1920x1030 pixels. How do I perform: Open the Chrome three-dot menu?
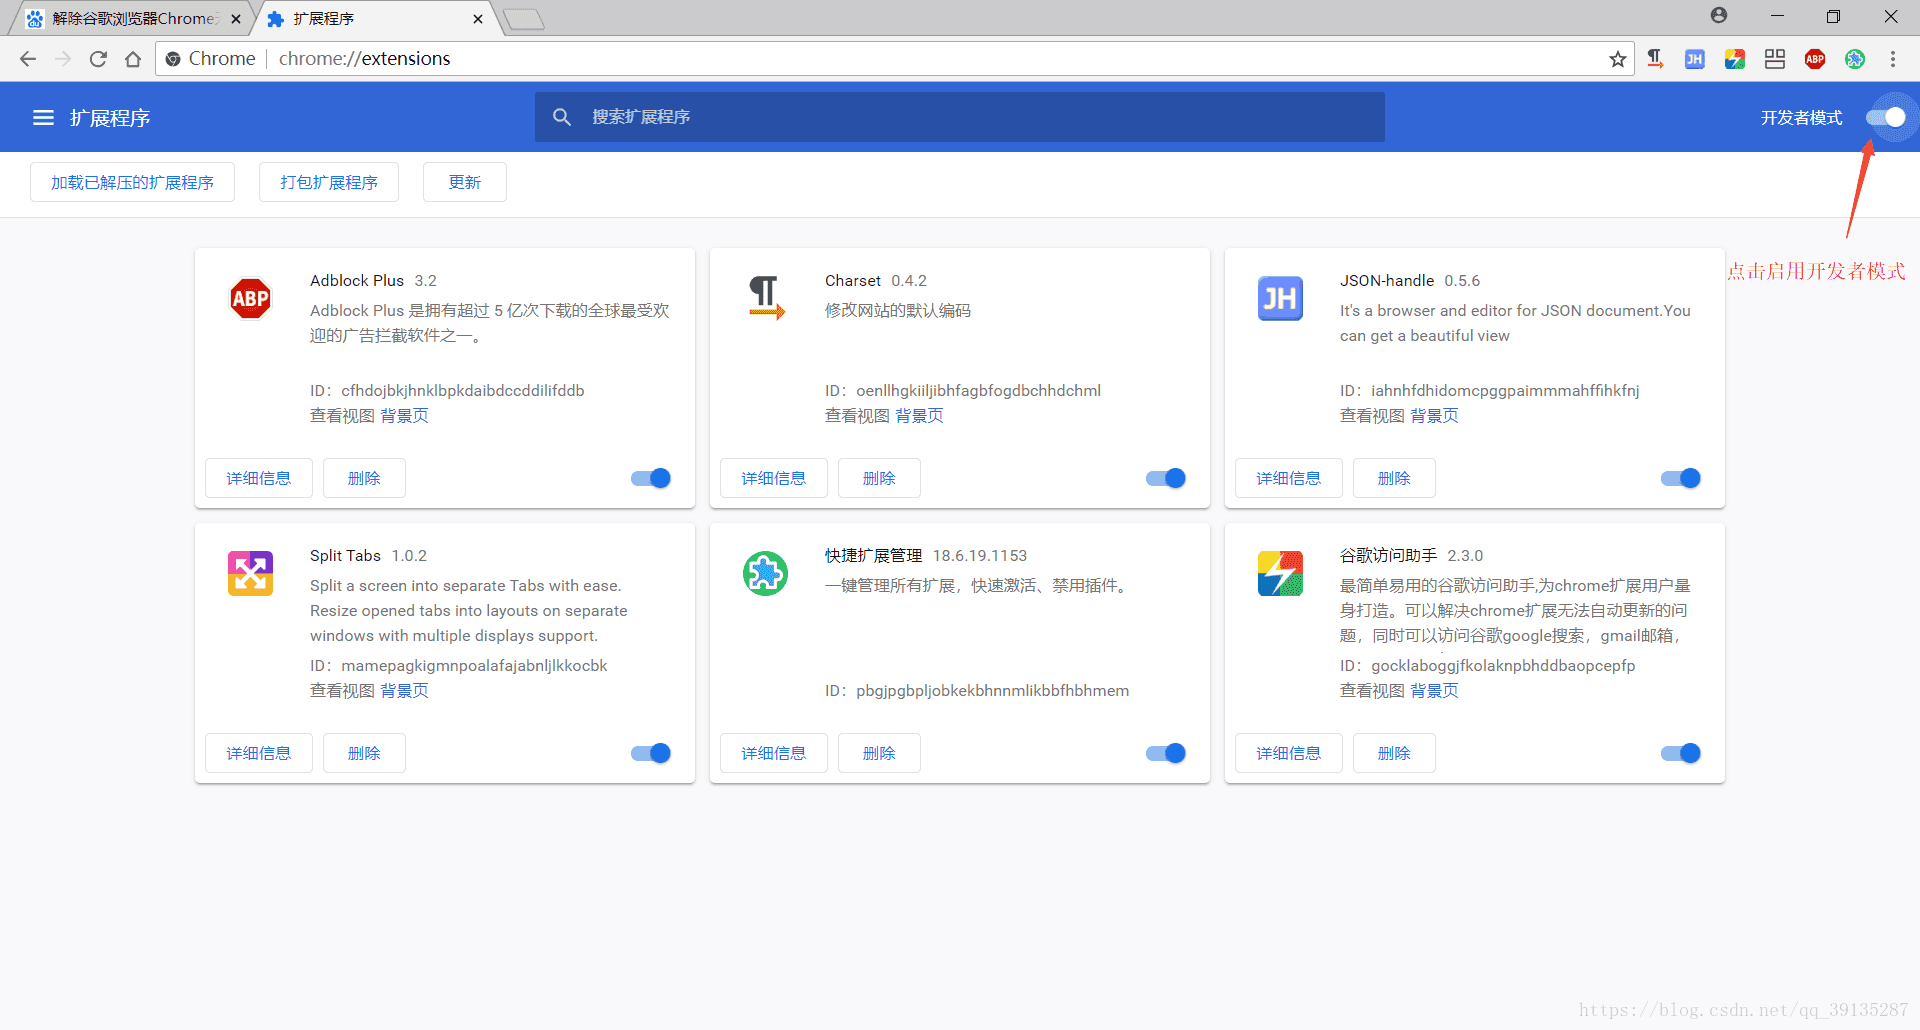(x=1893, y=59)
